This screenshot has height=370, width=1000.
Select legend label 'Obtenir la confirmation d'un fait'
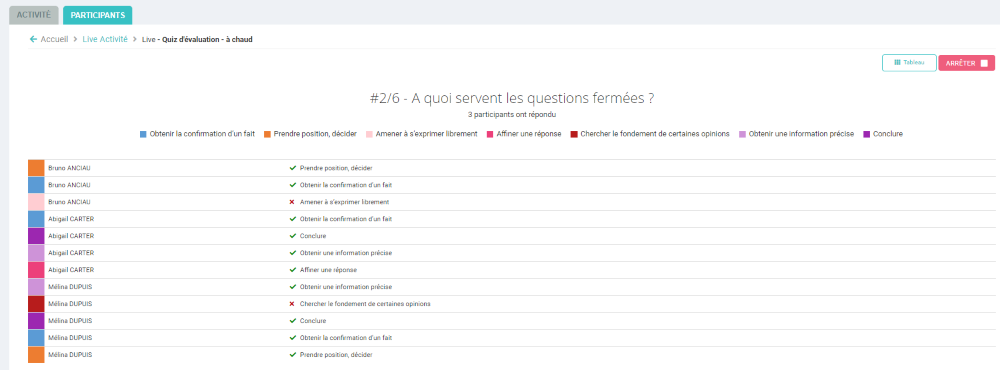202,134
